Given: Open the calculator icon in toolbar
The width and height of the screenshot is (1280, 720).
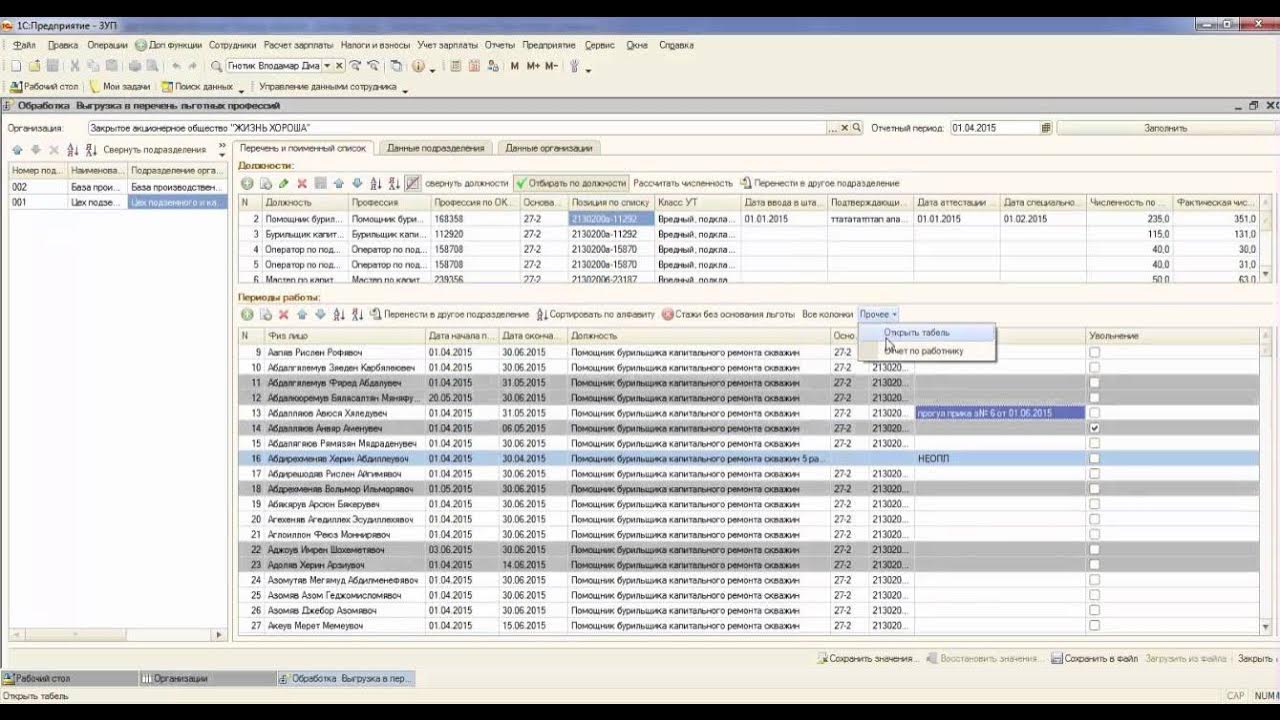Looking at the screenshot, I should 456,66.
